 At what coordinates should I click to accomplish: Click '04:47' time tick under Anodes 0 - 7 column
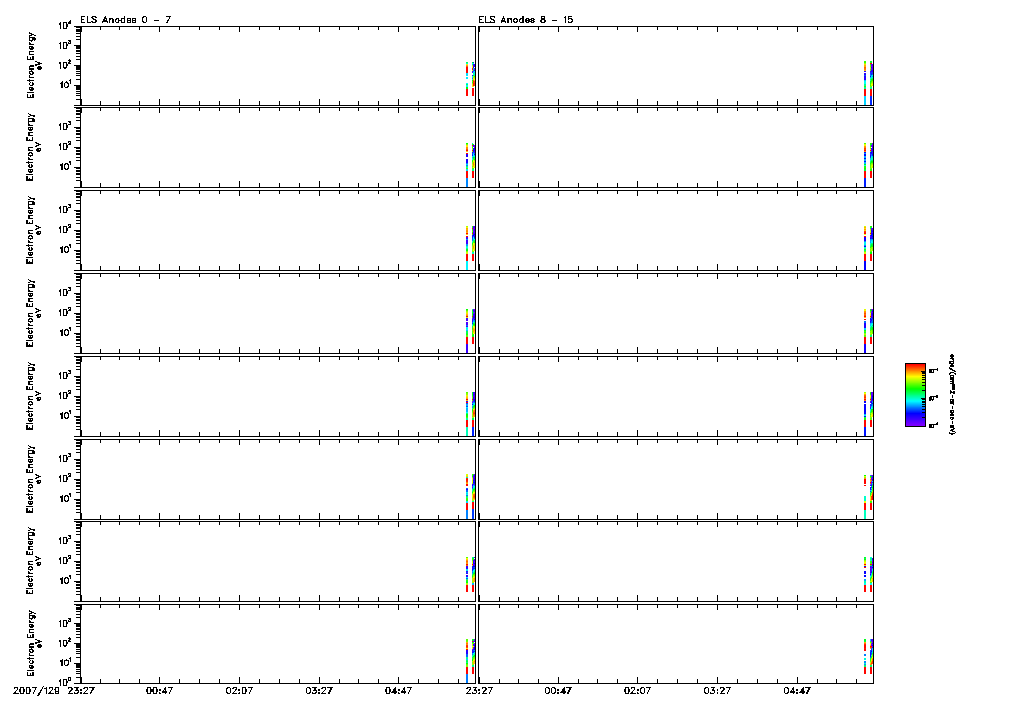[x=398, y=691]
